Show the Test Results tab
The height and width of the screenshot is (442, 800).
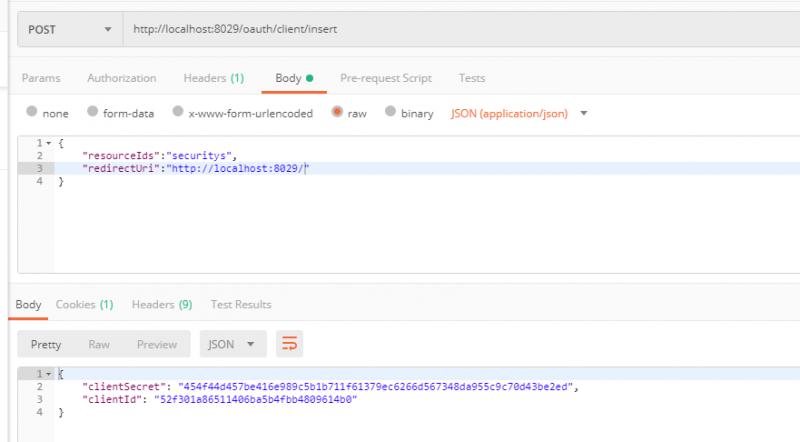241,304
